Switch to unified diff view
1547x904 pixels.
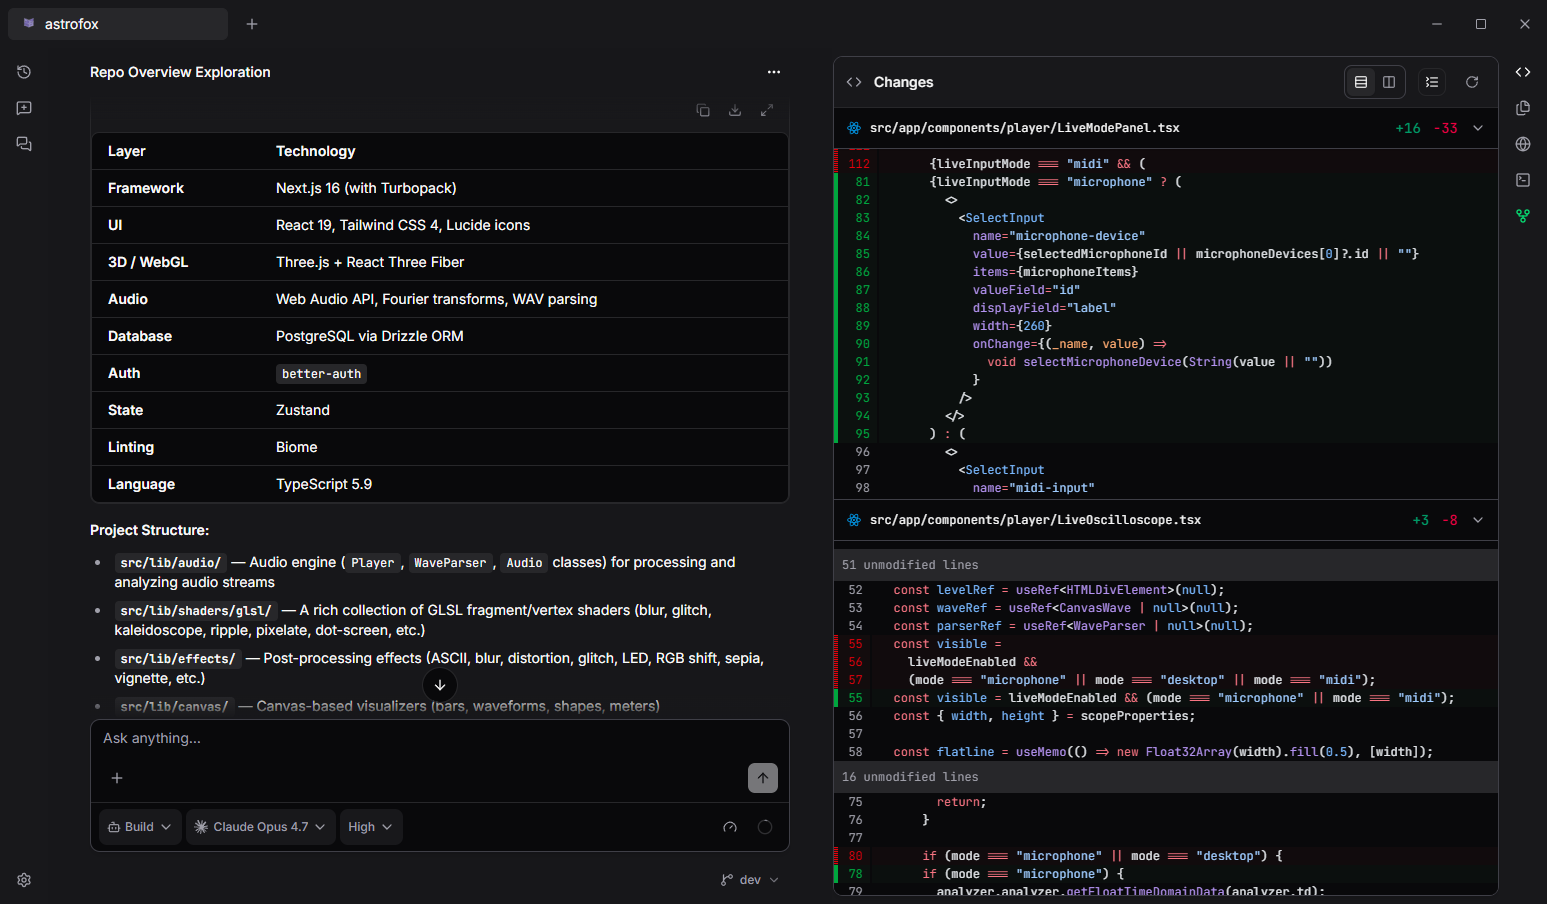[1361, 82]
